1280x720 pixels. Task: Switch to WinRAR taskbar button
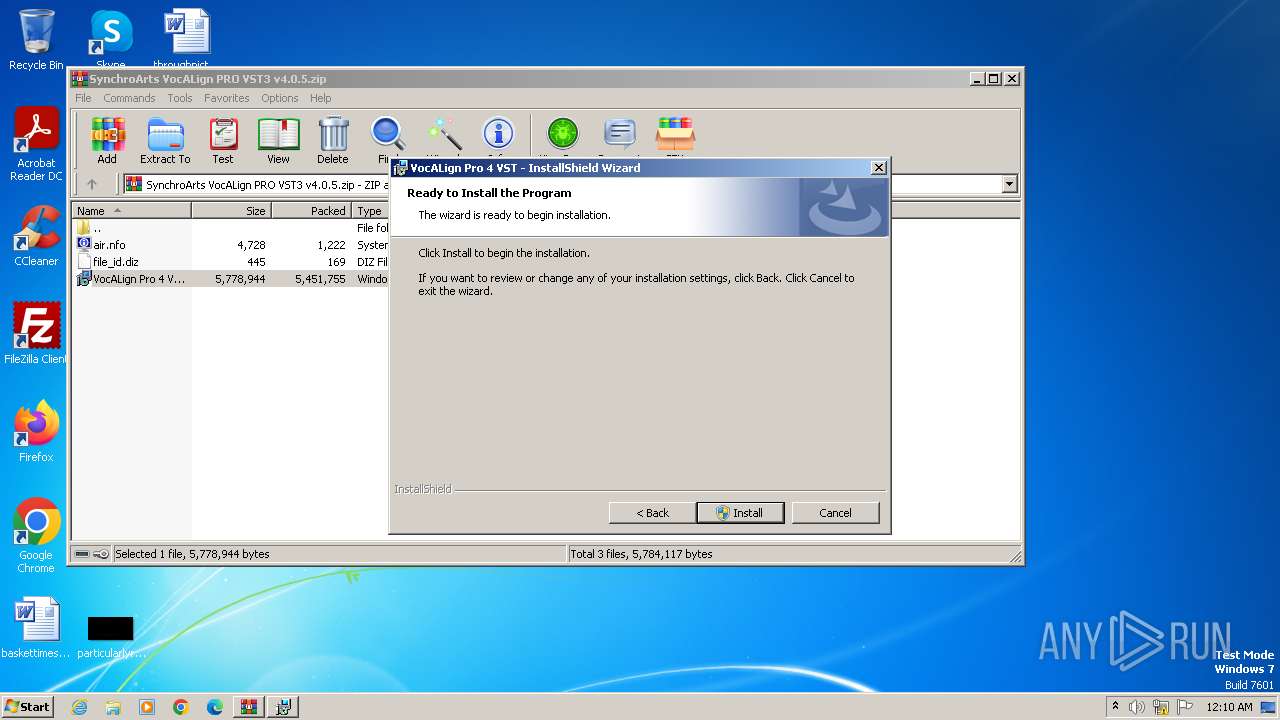(x=249, y=706)
